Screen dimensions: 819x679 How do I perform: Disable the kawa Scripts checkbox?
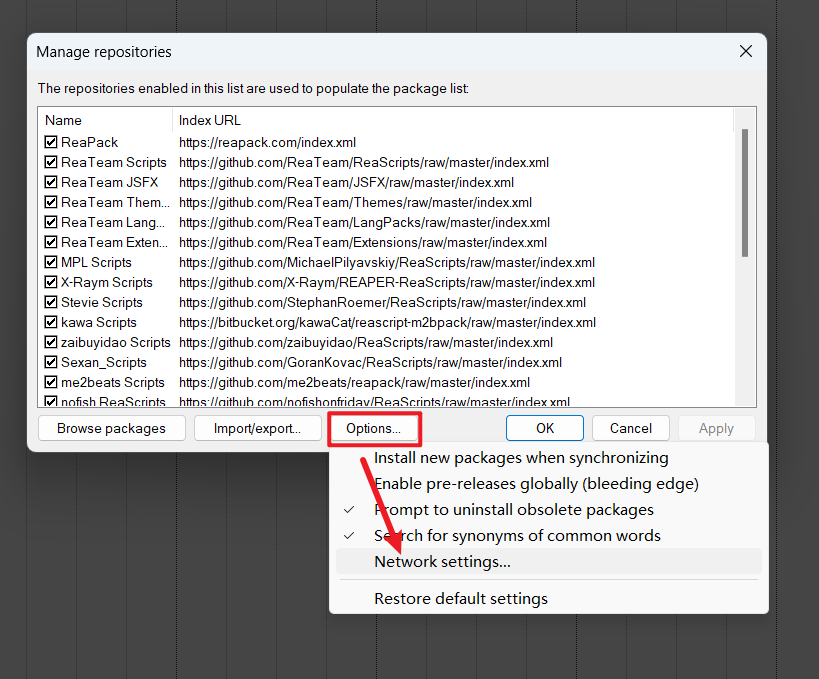pyautogui.click(x=51, y=322)
